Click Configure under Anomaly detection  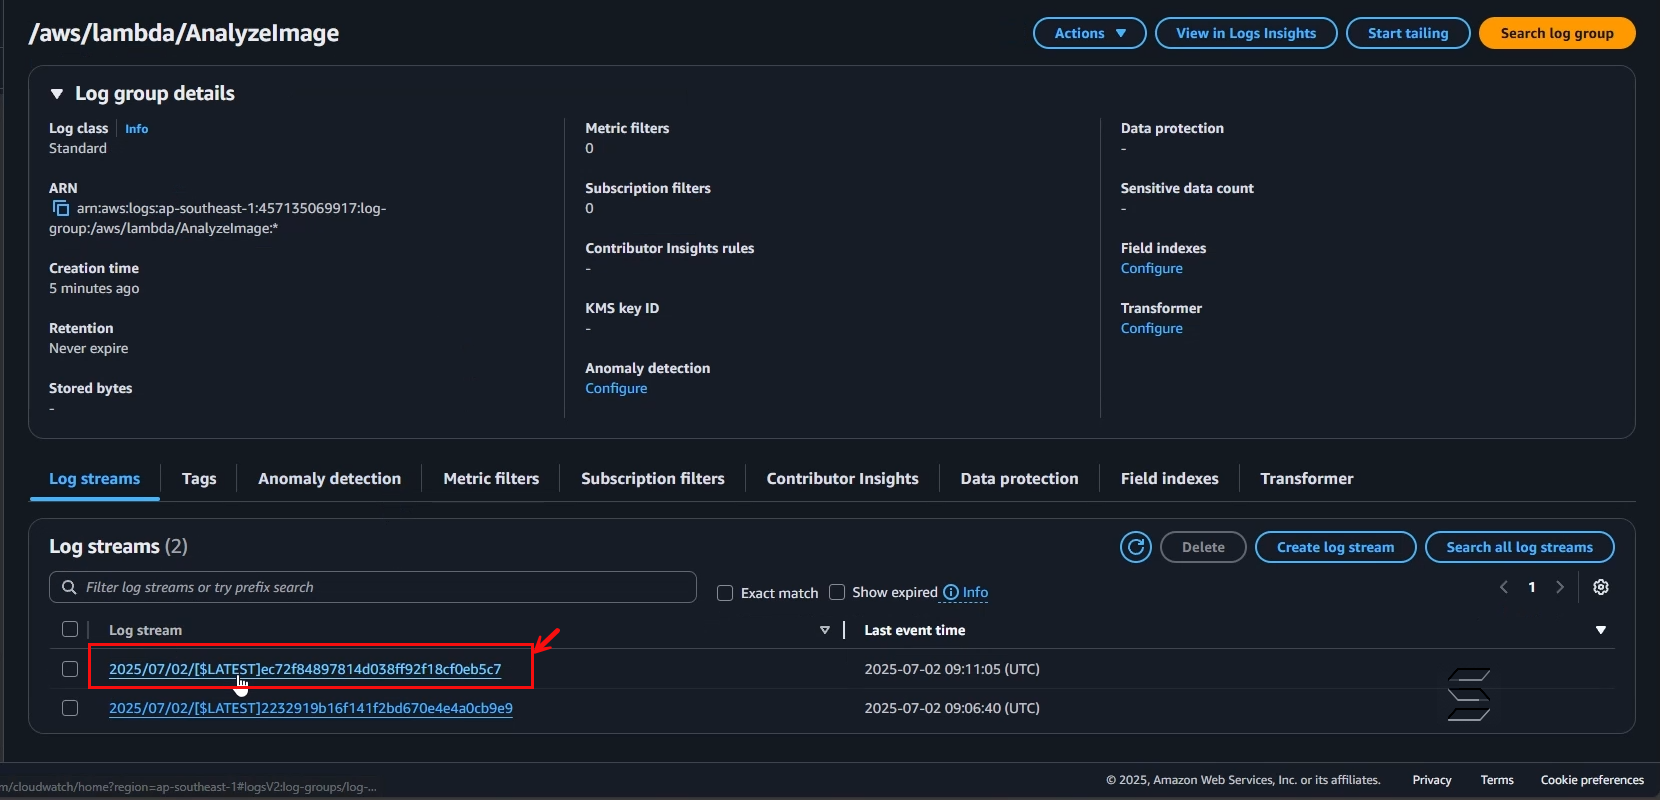pos(616,388)
